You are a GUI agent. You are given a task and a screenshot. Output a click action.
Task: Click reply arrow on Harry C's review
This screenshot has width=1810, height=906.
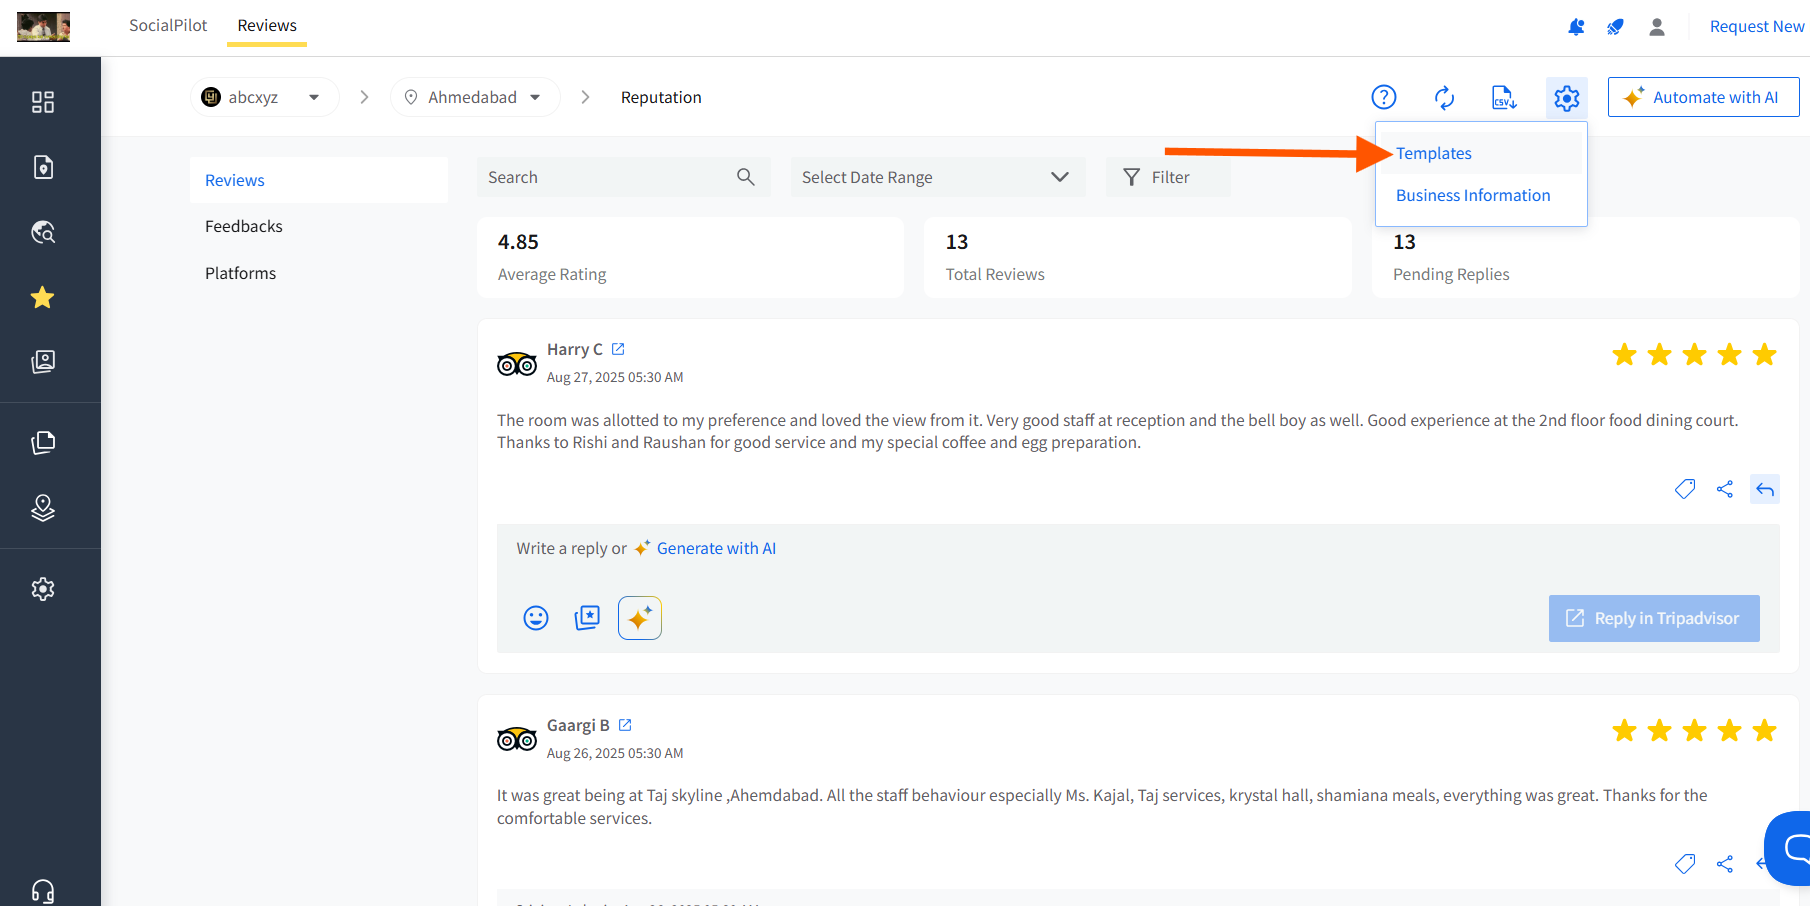1765,489
